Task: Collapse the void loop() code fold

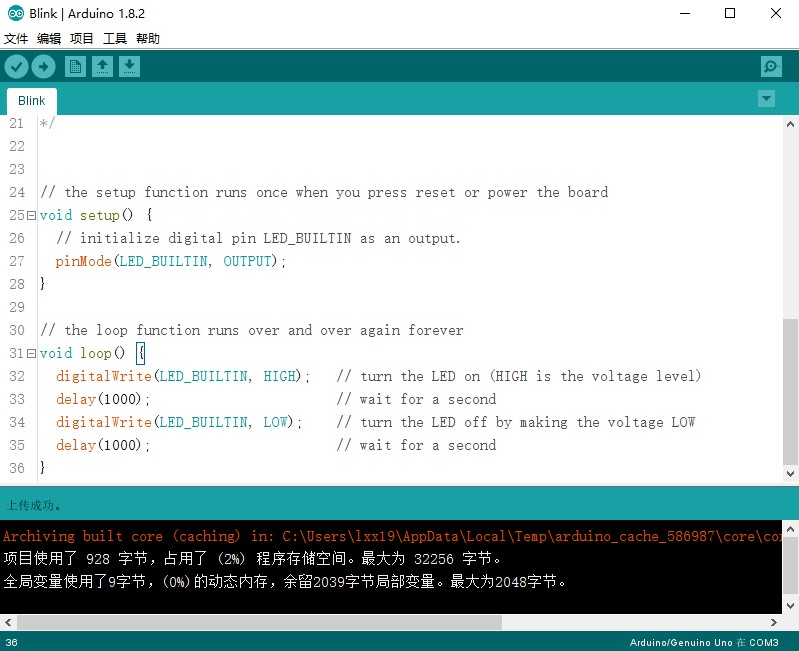Action: (x=32, y=354)
